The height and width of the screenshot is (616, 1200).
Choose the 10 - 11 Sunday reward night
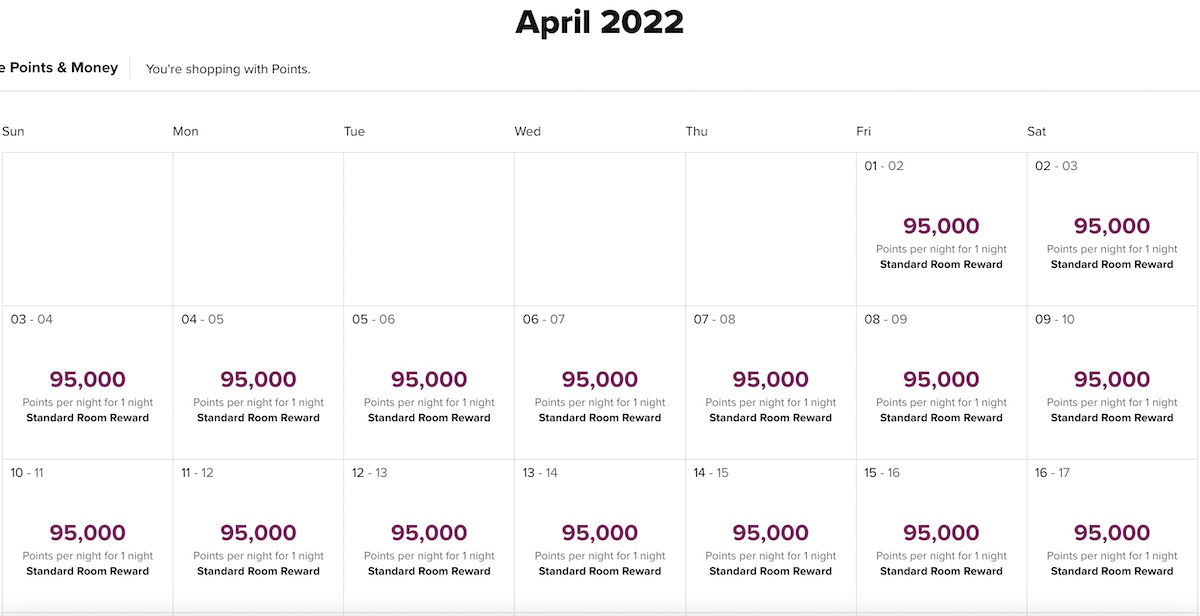point(87,536)
